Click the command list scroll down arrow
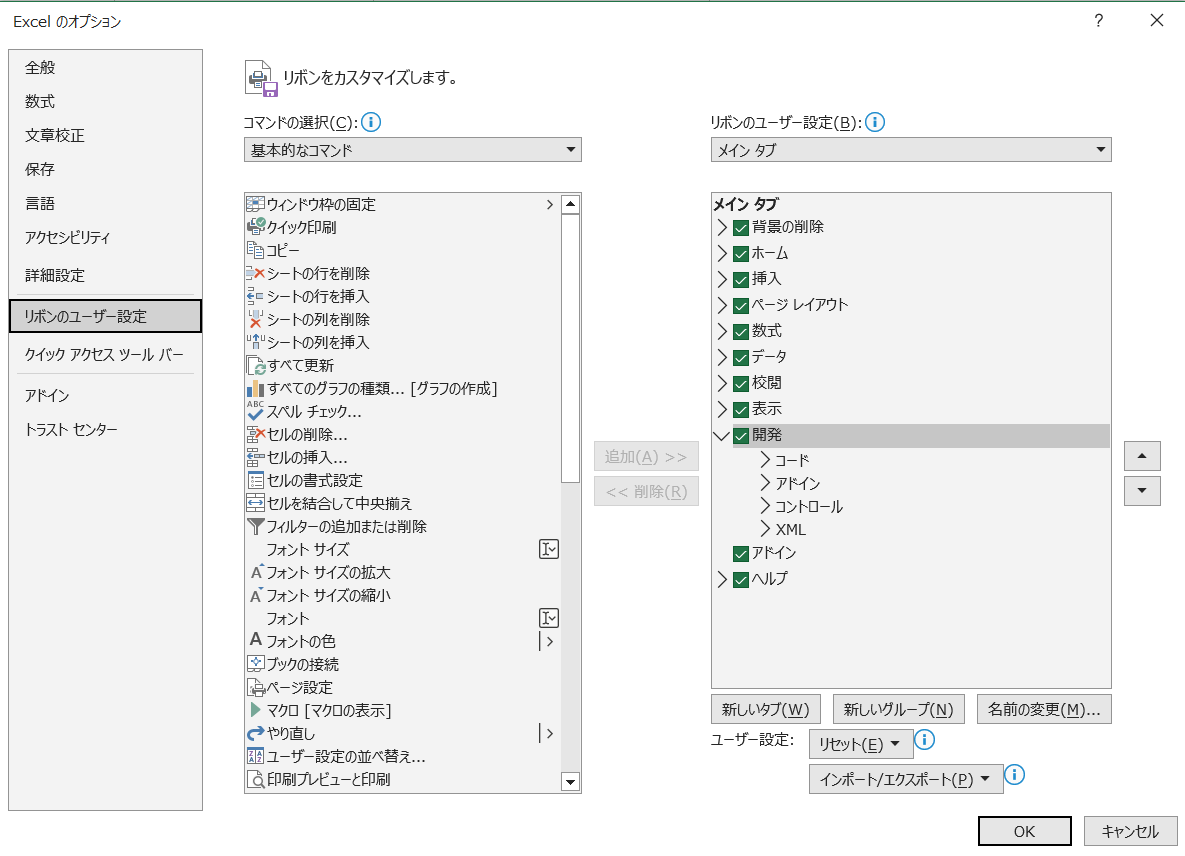Screen dimensions: 1185x856 pyautogui.click(x=571, y=782)
